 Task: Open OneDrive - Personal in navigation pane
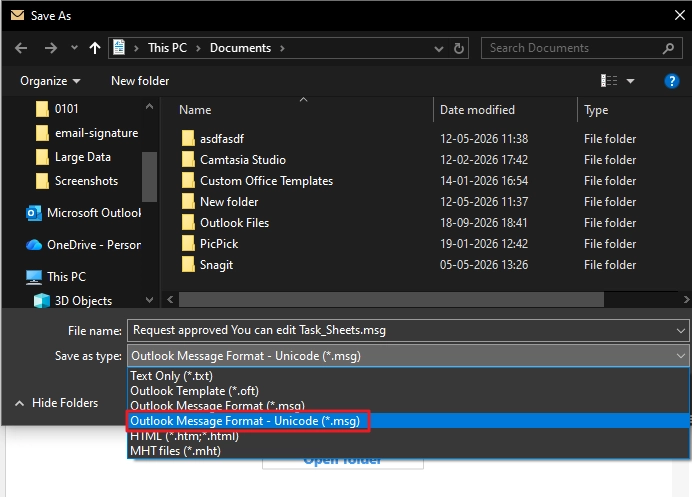click(x=94, y=245)
